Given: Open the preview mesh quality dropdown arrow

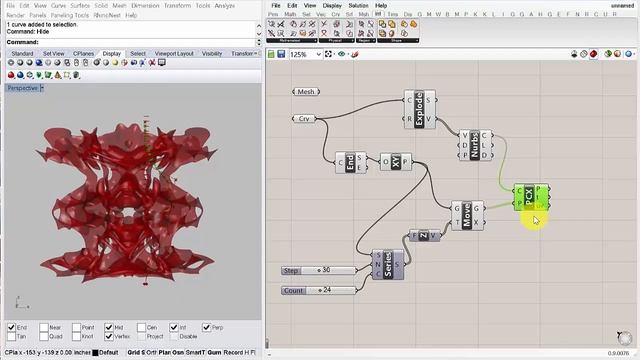Looking at the screenshot, I should (634, 54).
